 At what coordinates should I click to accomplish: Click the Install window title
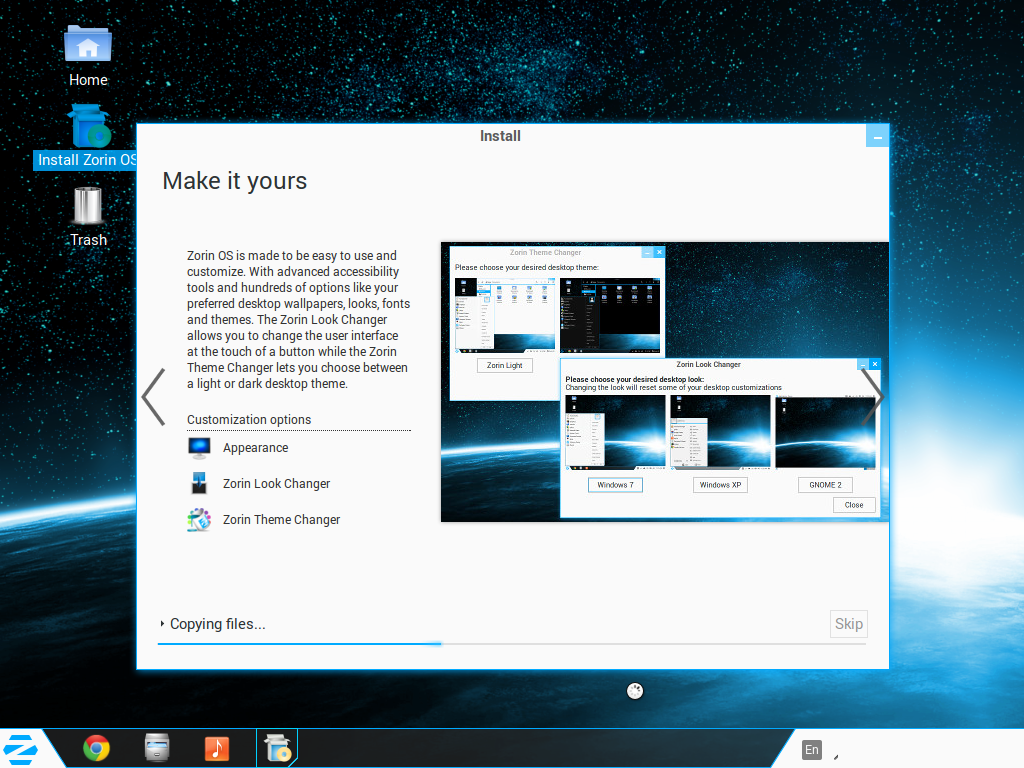click(x=500, y=136)
